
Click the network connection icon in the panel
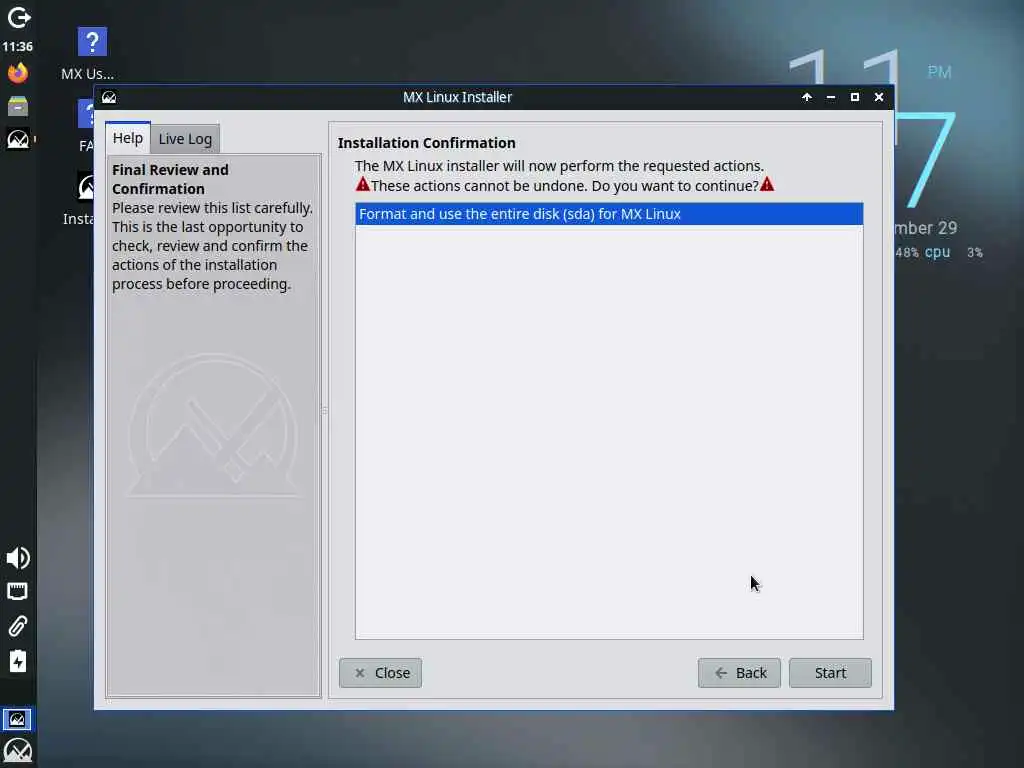(x=18, y=592)
